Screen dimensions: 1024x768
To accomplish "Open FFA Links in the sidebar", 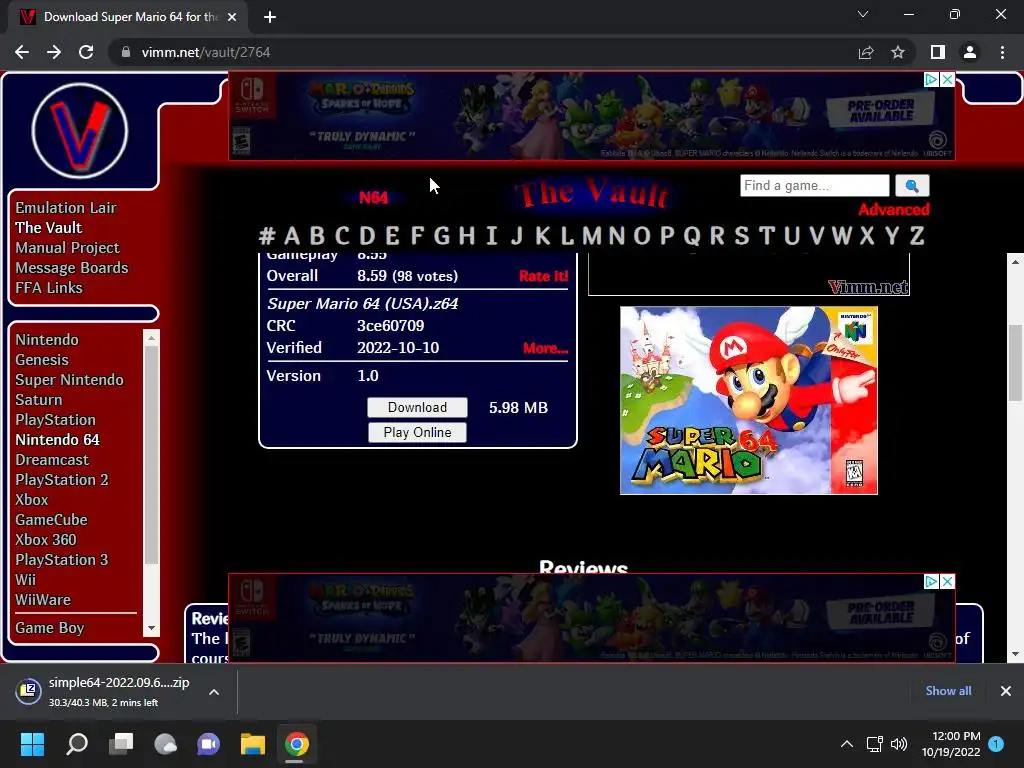I will (x=49, y=288).
